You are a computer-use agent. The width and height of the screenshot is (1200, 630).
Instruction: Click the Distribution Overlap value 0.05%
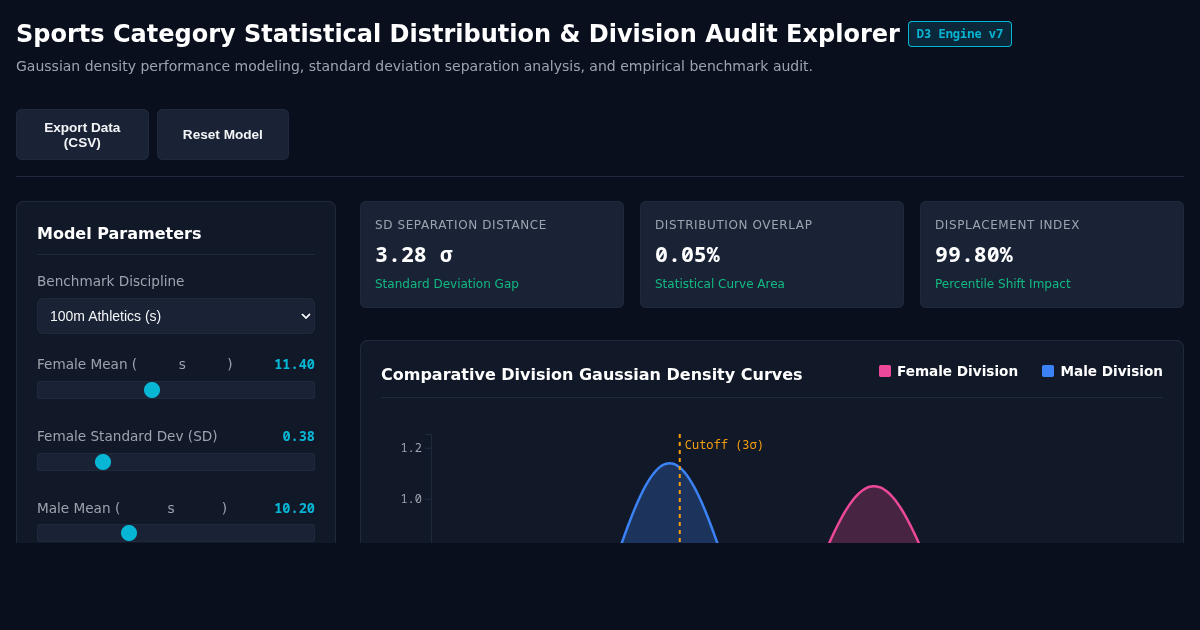pos(687,255)
